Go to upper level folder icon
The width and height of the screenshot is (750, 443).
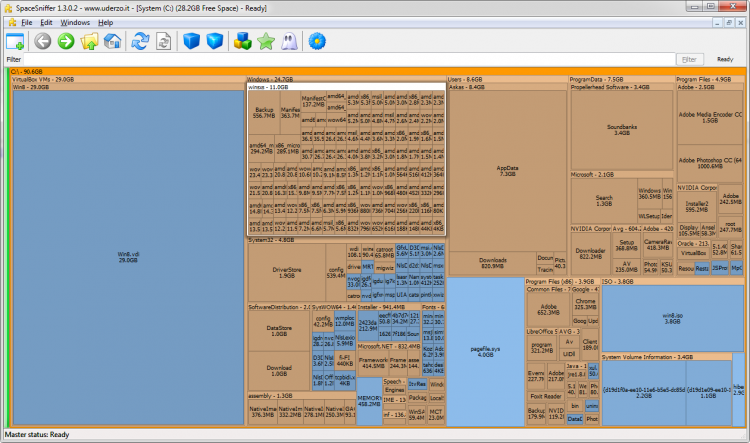click(x=89, y=42)
